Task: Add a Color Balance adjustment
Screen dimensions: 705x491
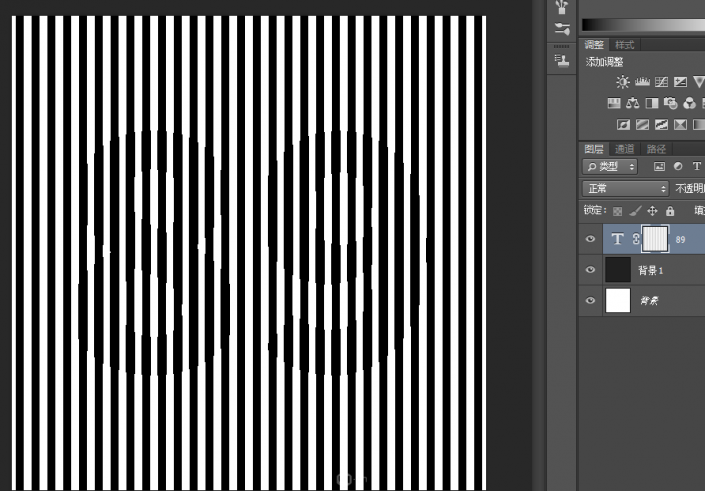Action: coord(633,103)
